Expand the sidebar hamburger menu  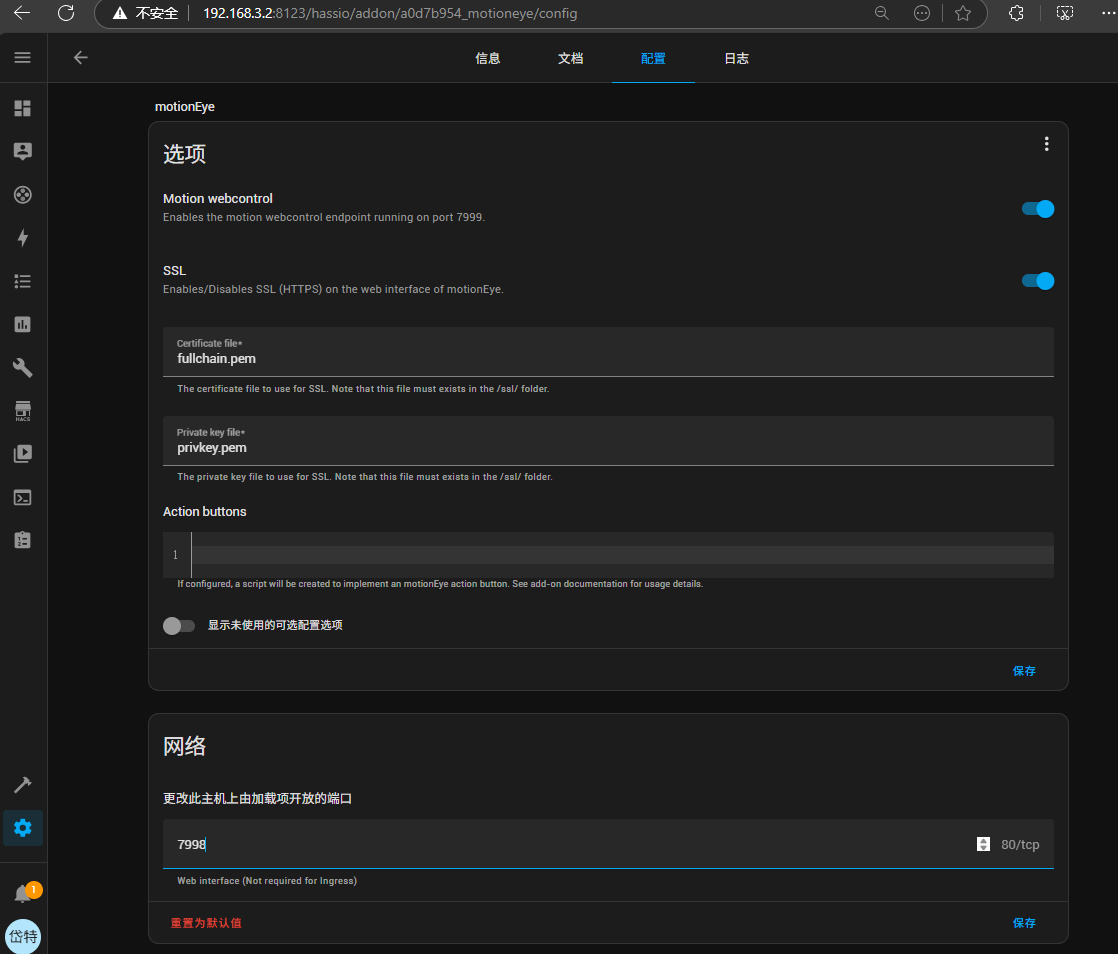coord(22,58)
